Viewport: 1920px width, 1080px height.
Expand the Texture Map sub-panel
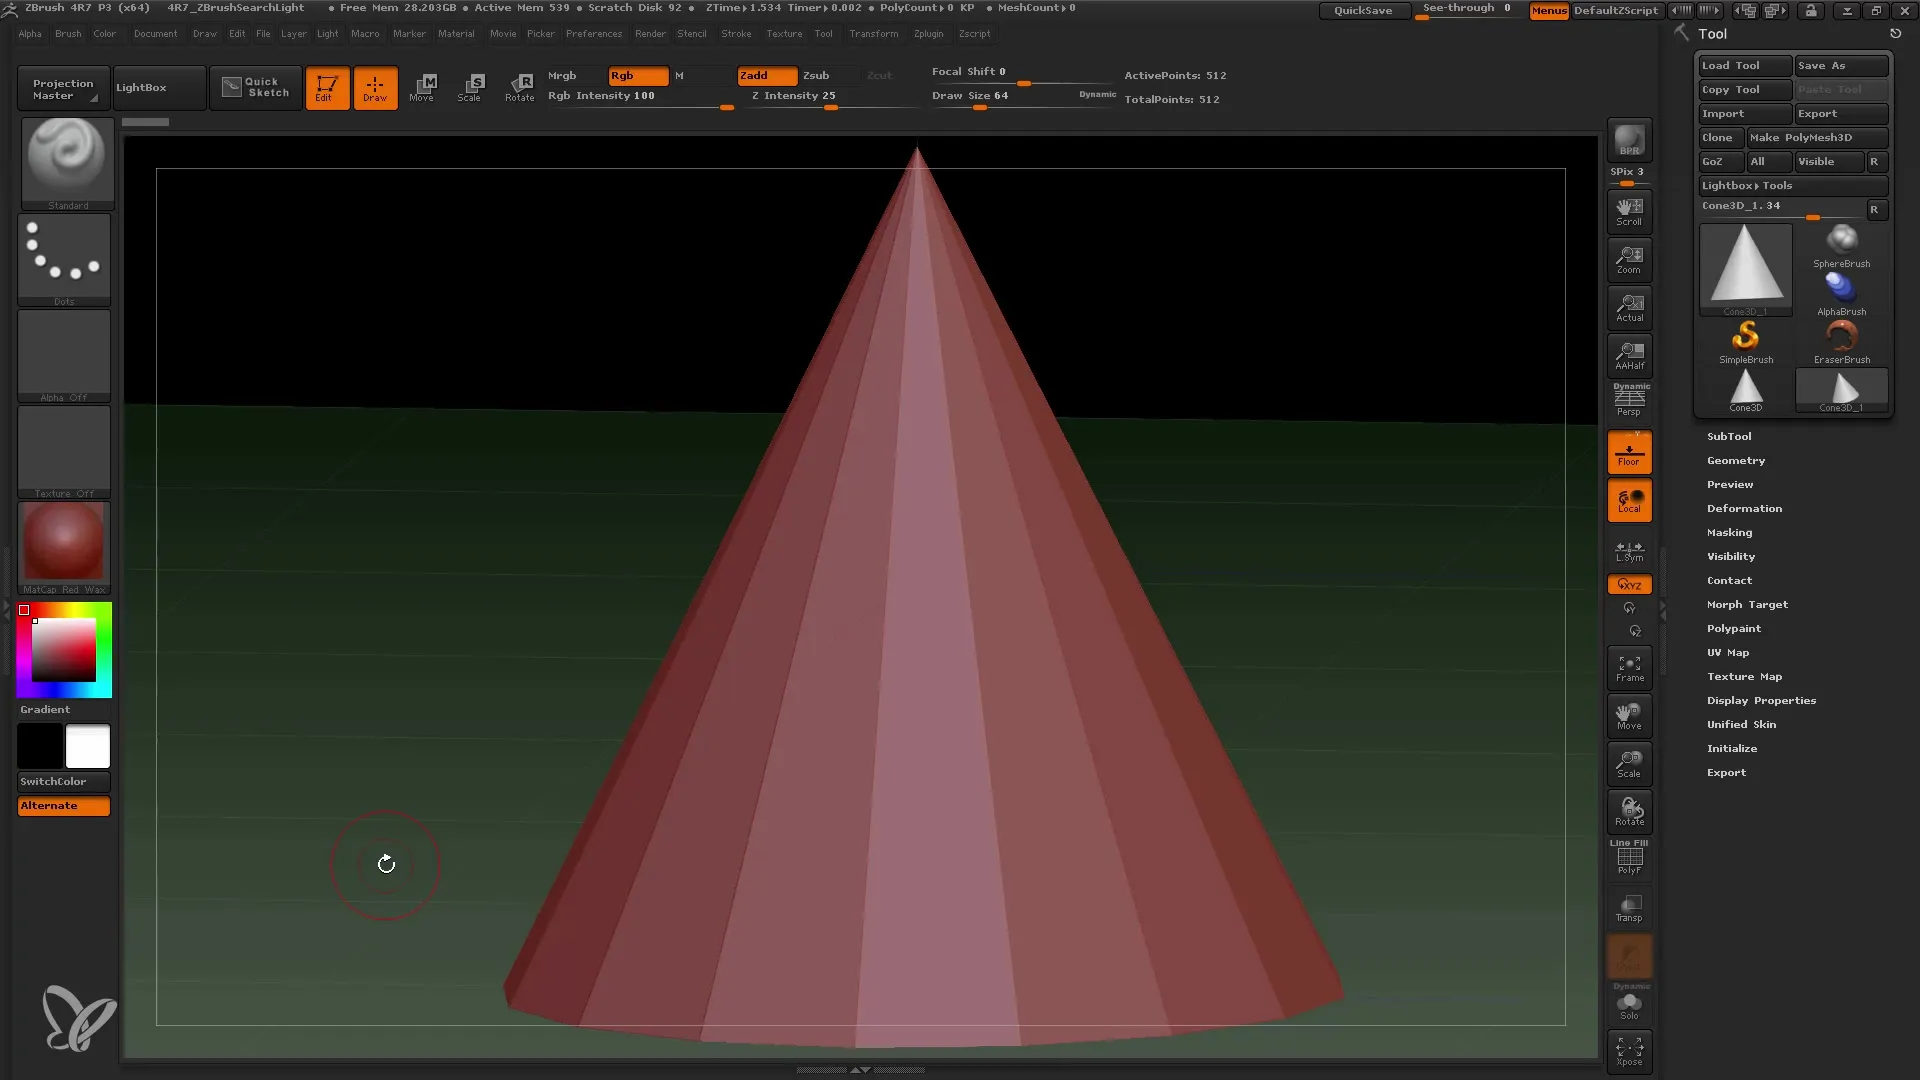coord(1745,675)
